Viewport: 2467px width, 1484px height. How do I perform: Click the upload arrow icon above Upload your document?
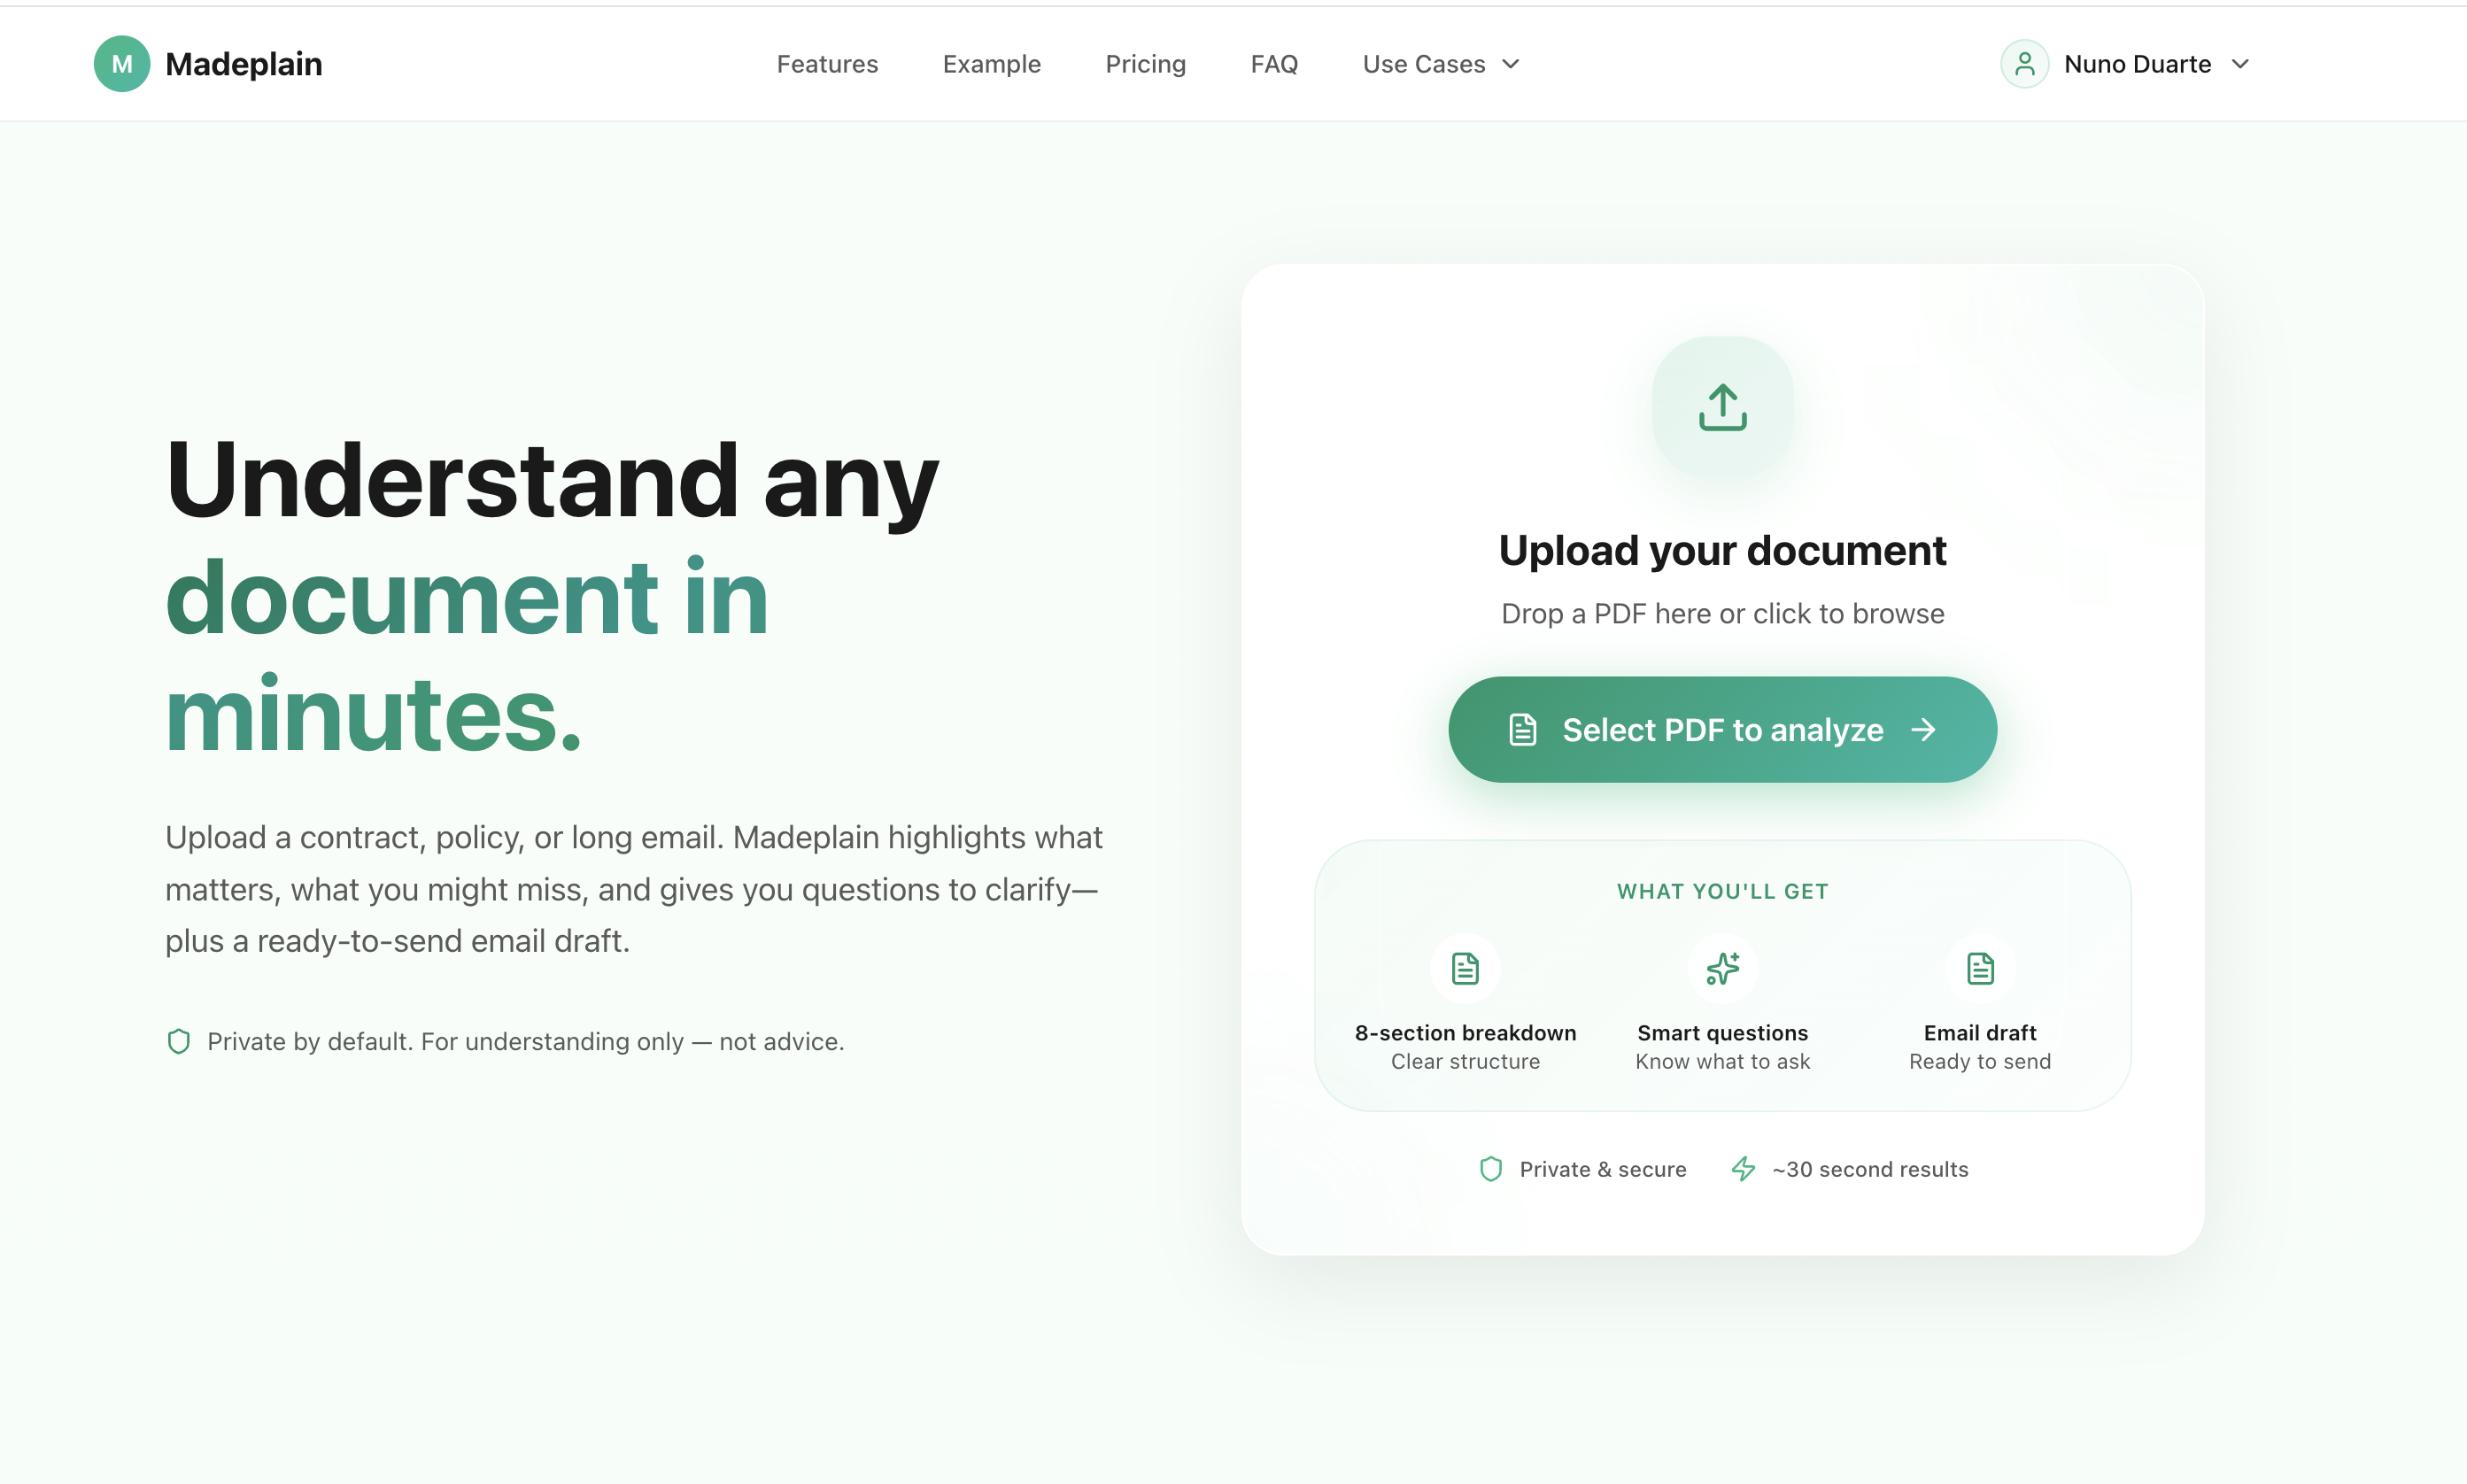1722,406
